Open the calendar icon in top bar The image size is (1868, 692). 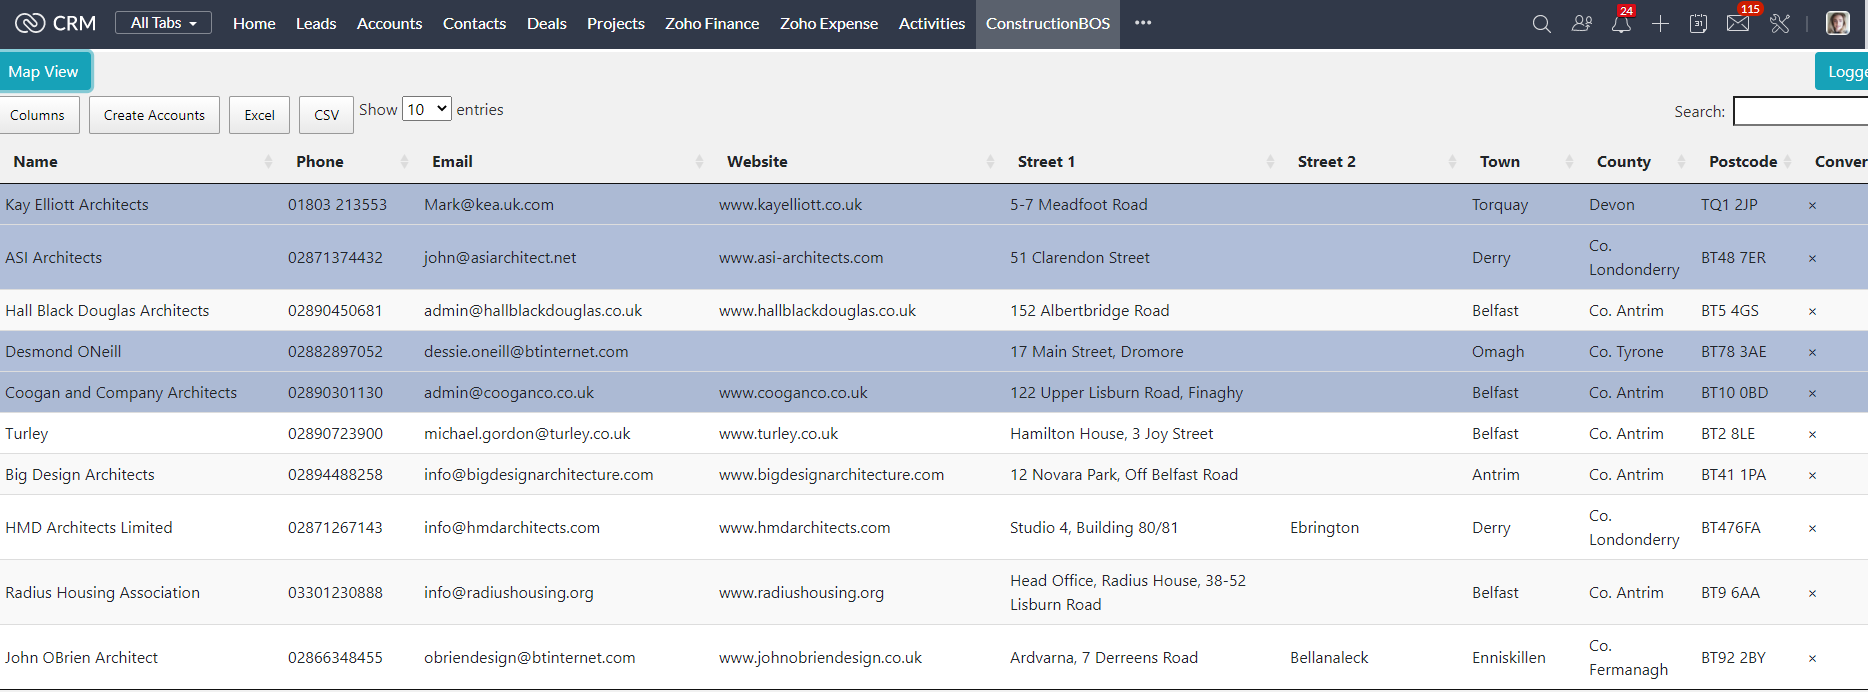tap(1698, 23)
